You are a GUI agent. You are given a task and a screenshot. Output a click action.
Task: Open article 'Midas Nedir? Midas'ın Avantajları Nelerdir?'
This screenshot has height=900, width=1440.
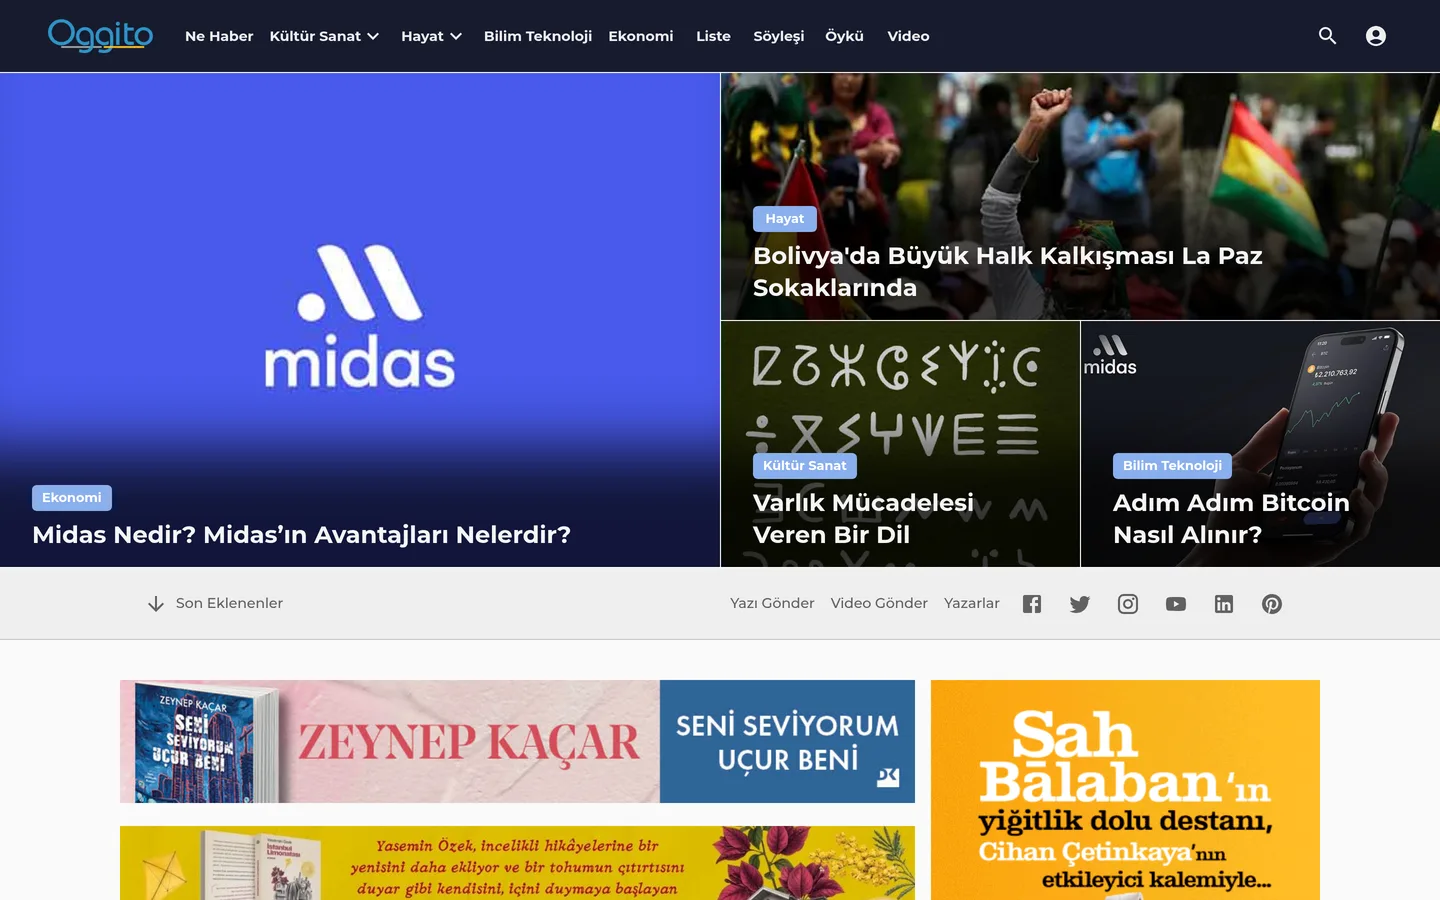point(302,535)
